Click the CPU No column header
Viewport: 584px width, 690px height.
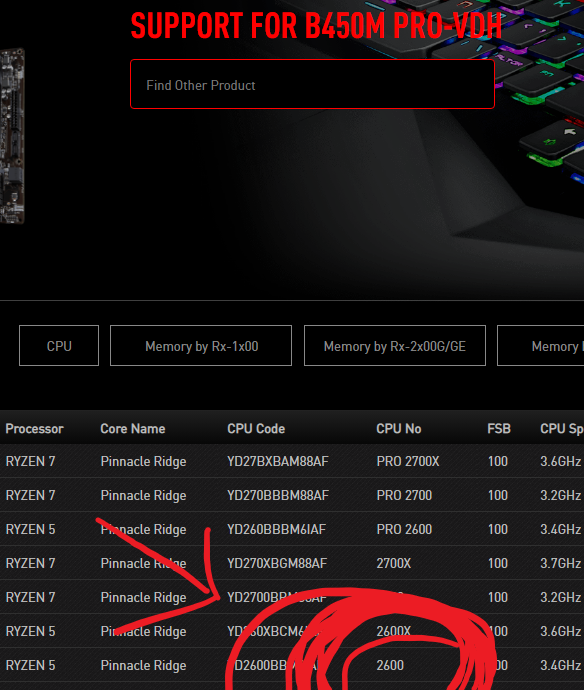pyautogui.click(x=399, y=429)
